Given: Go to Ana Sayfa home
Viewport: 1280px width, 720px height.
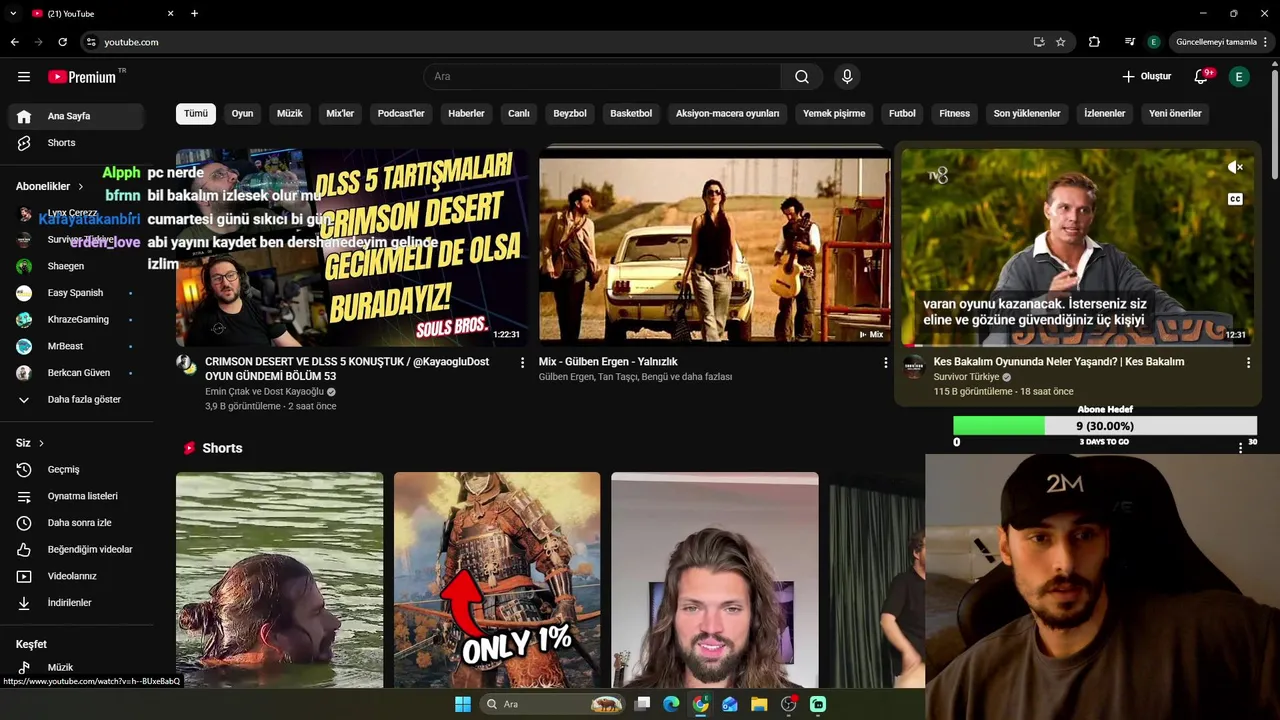Looking at the screenshot, I should (77, 116).
